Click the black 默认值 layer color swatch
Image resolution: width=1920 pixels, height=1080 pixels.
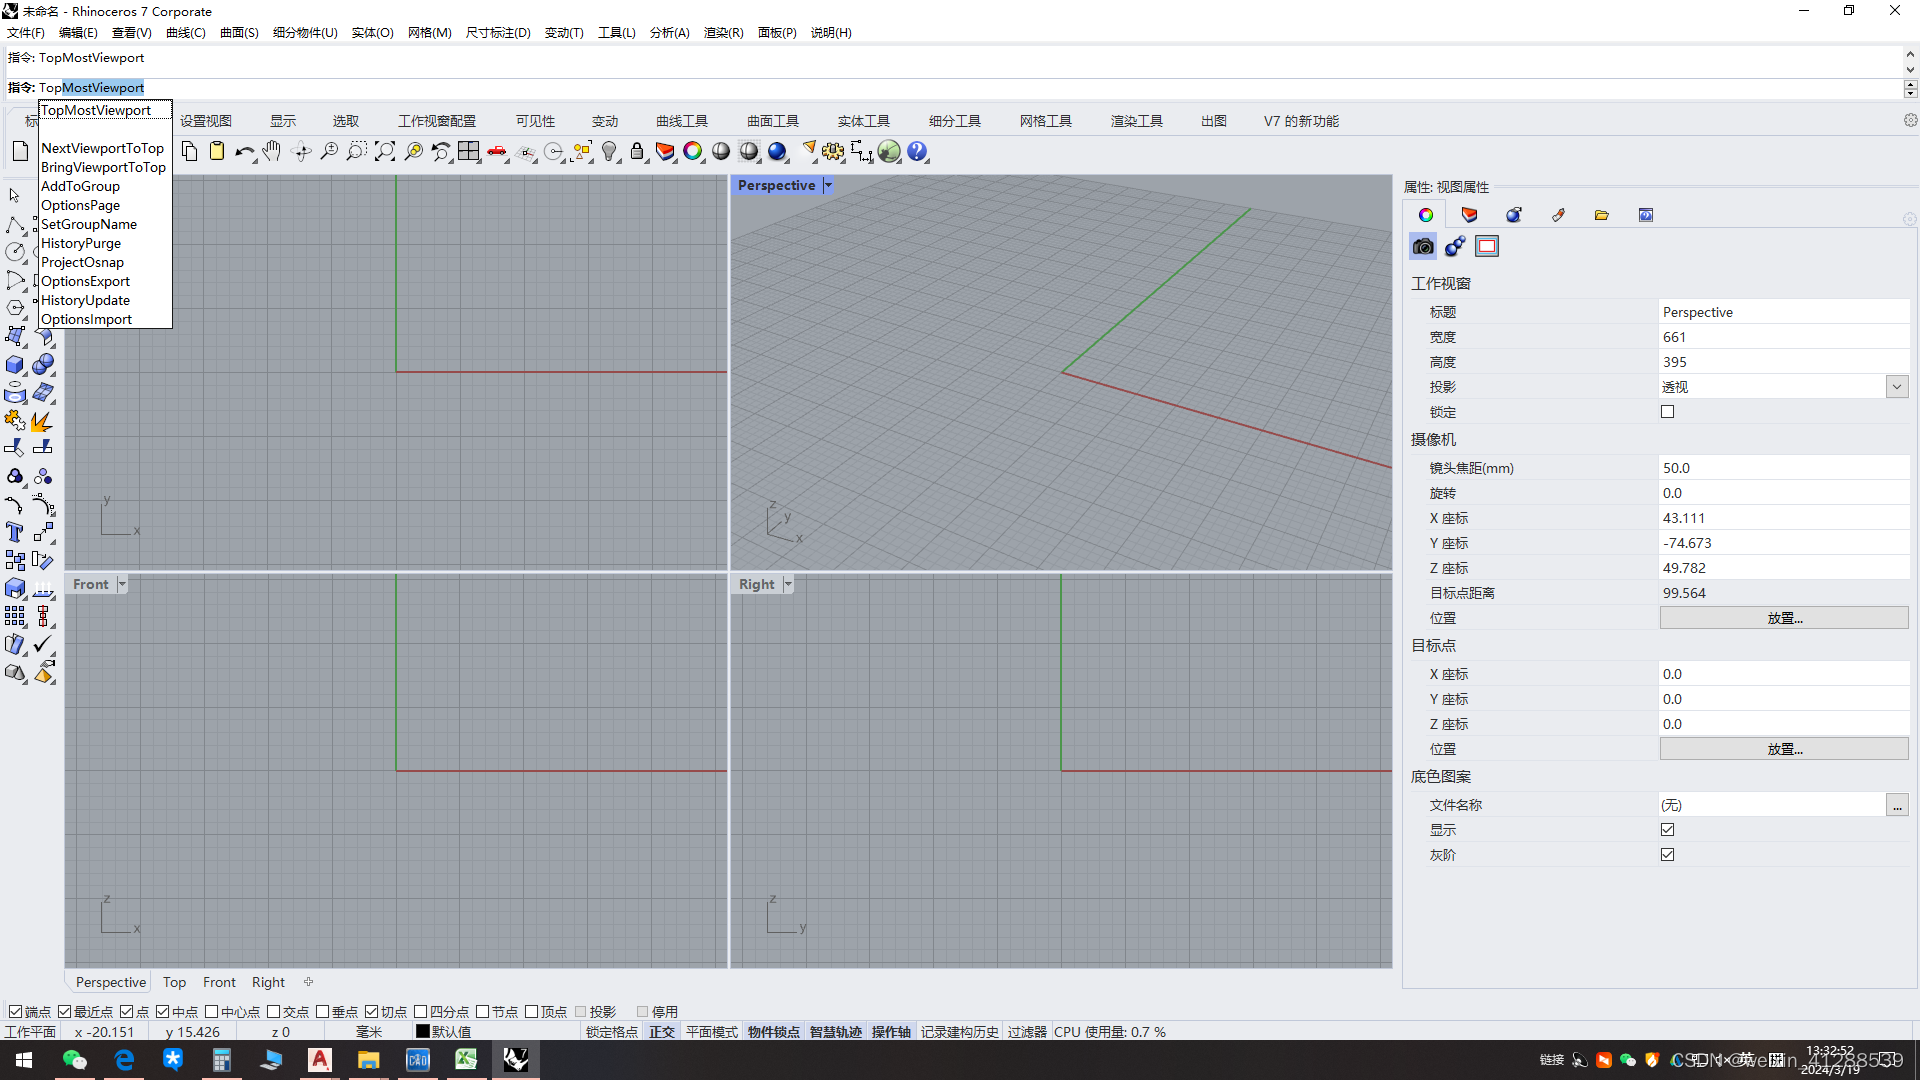tap(423, 1032)
